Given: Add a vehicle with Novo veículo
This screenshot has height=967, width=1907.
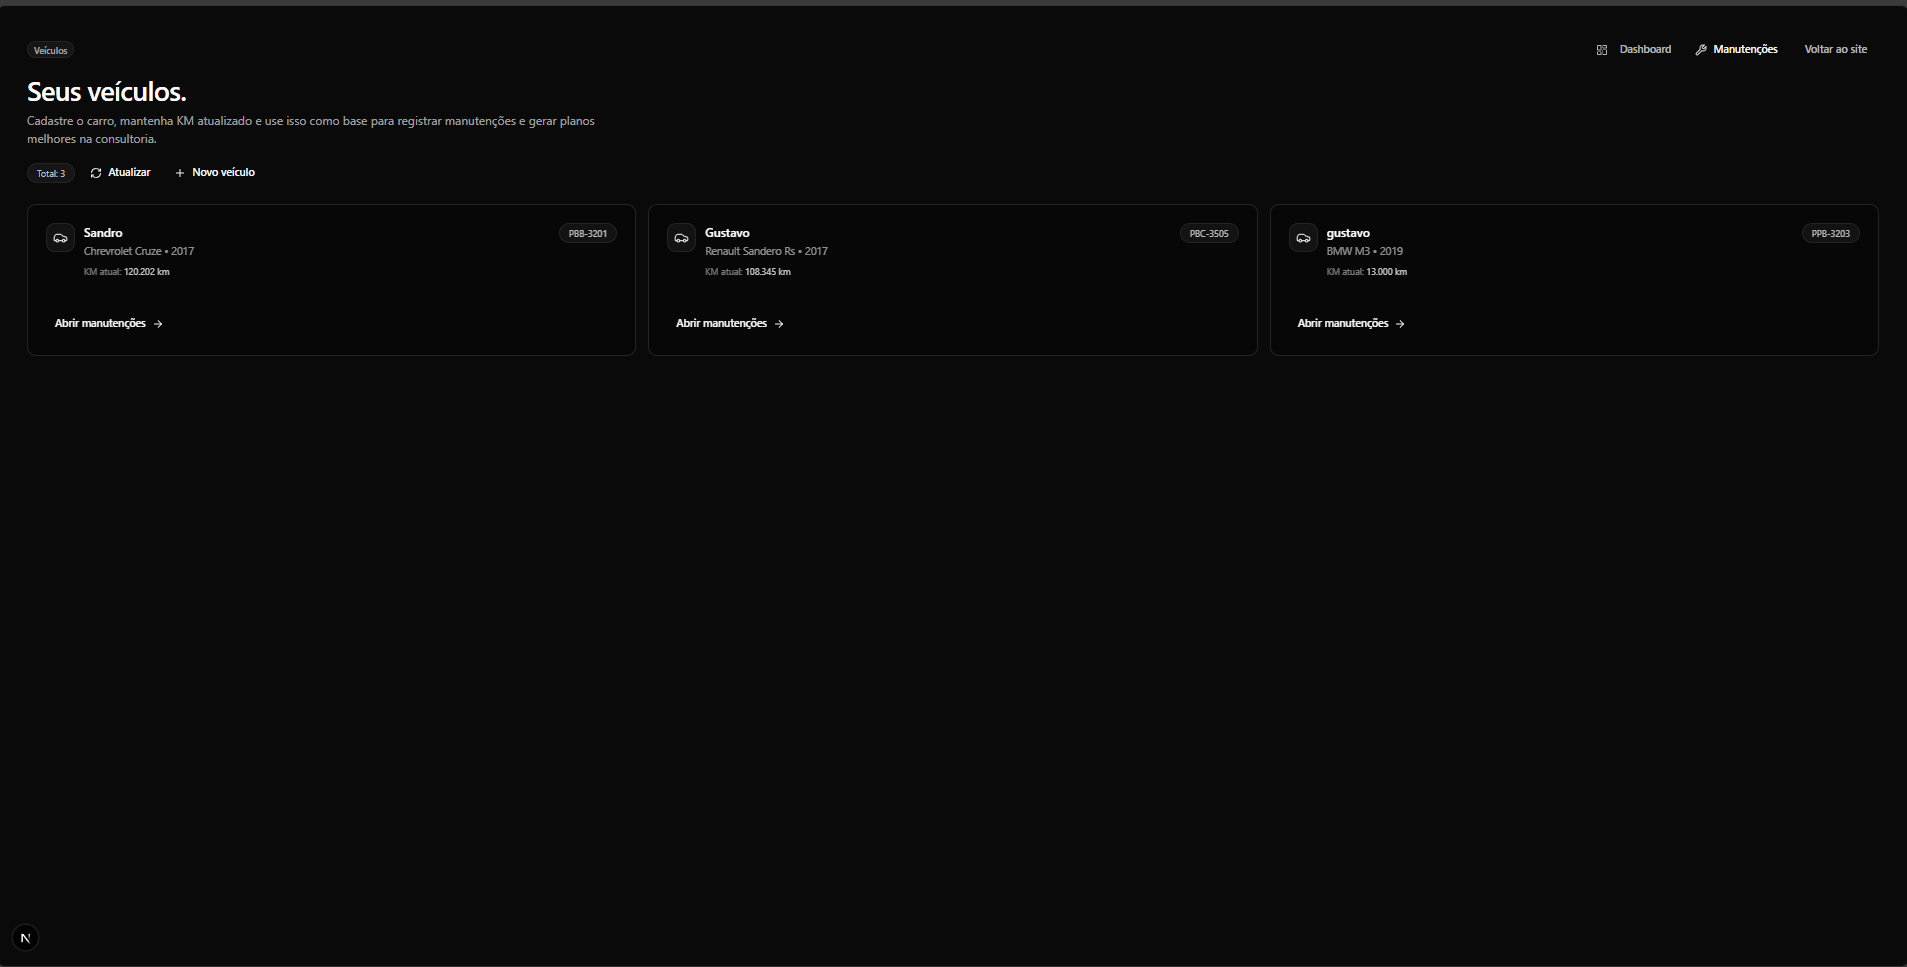Looking at the screenshot, I should pos(223,172).
